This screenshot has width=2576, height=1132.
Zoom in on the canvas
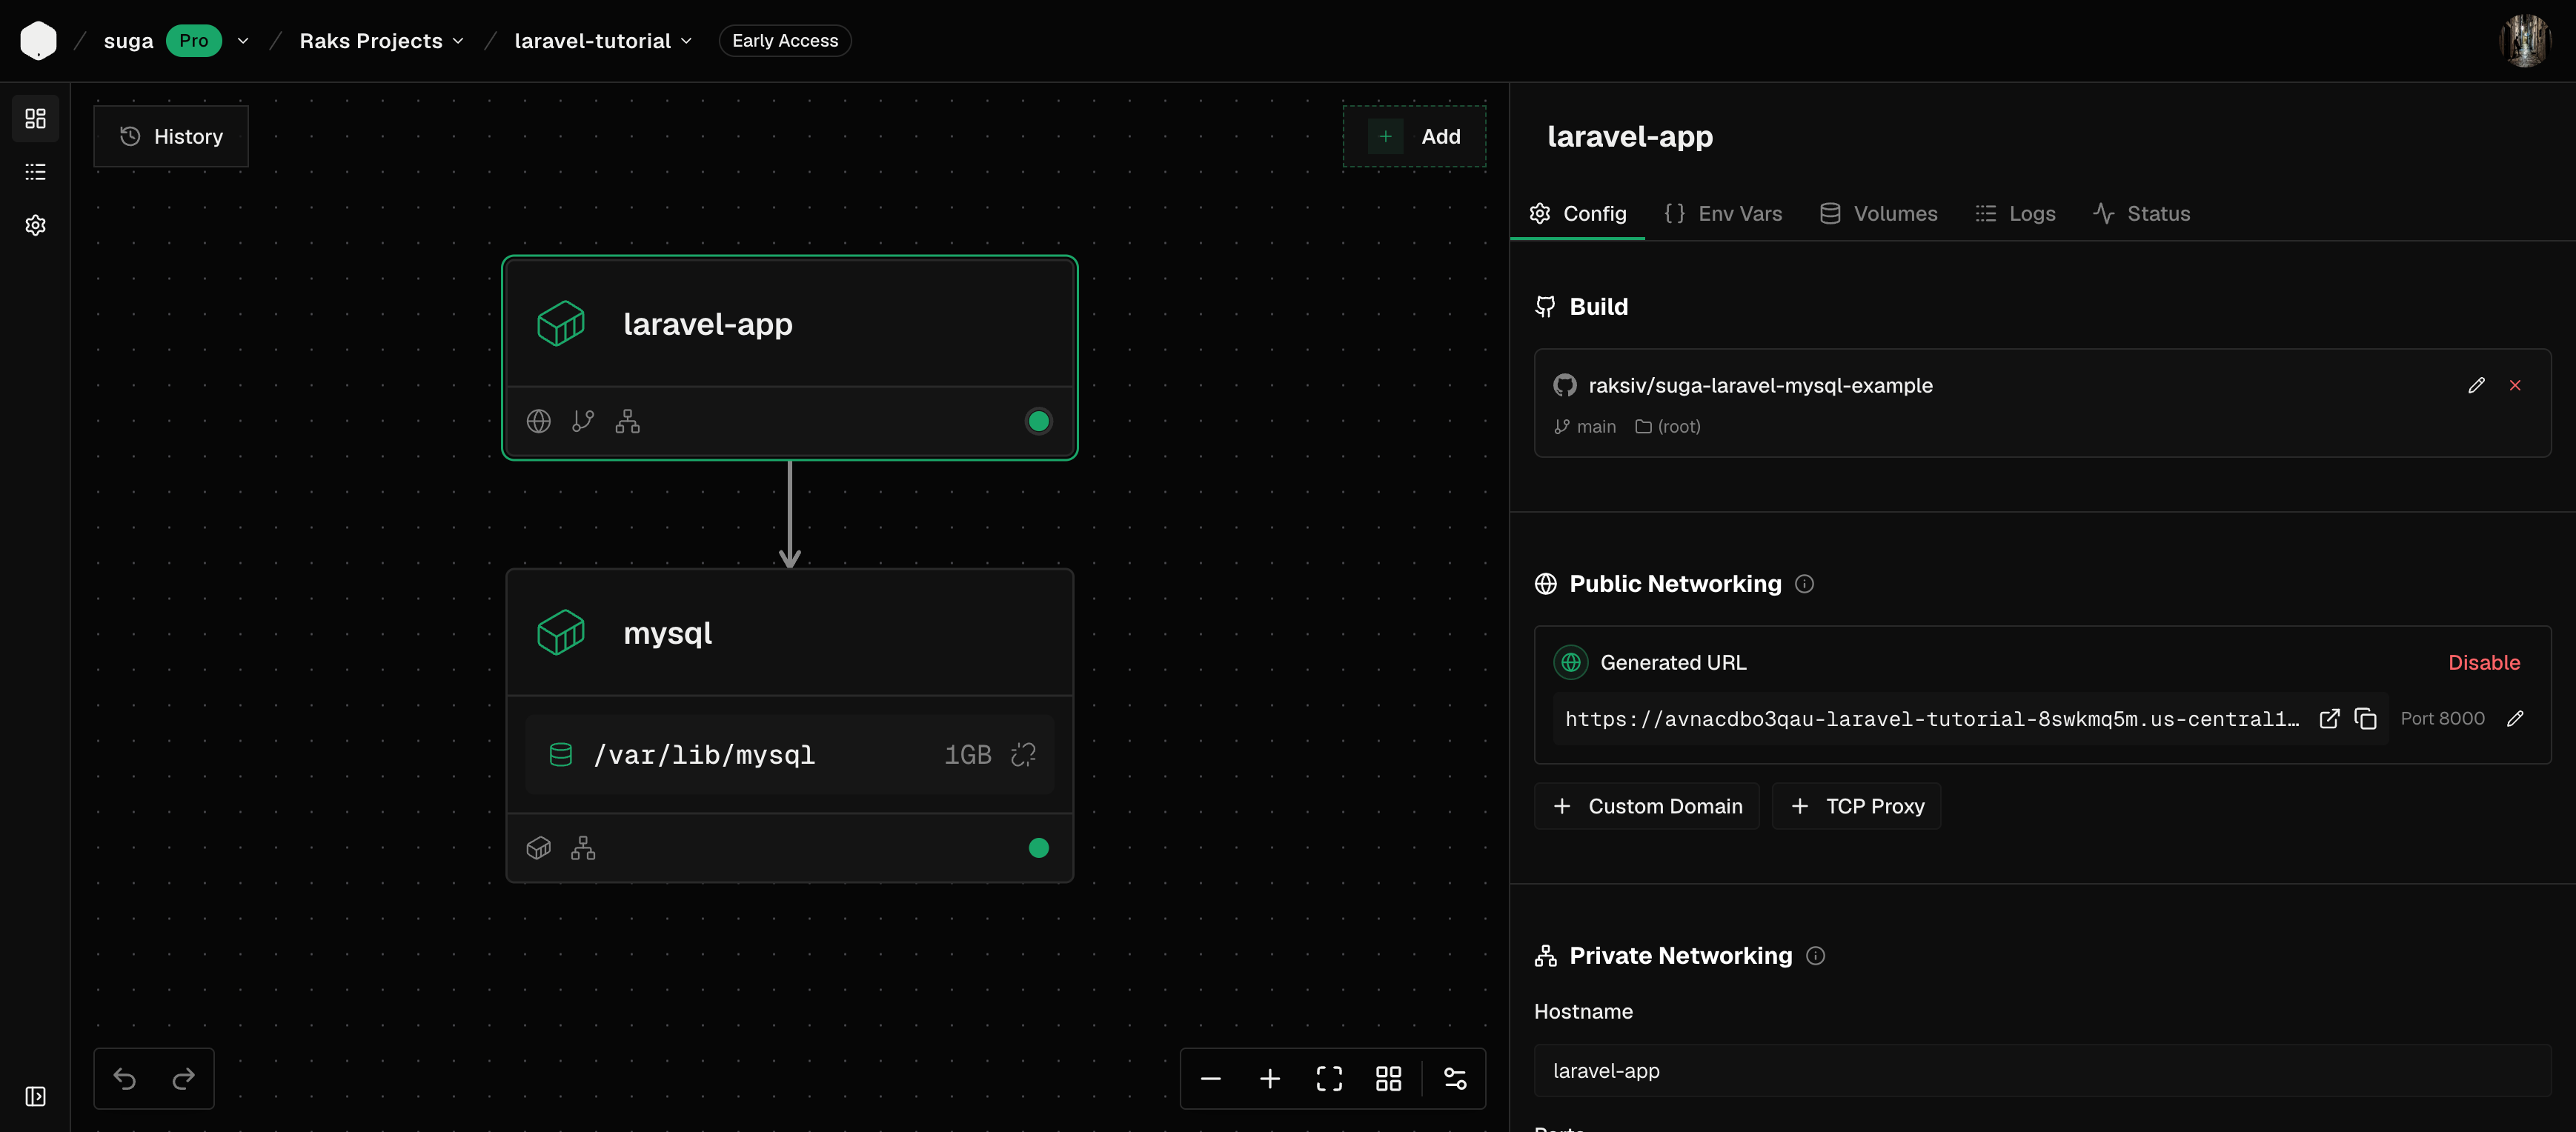1270,1079
